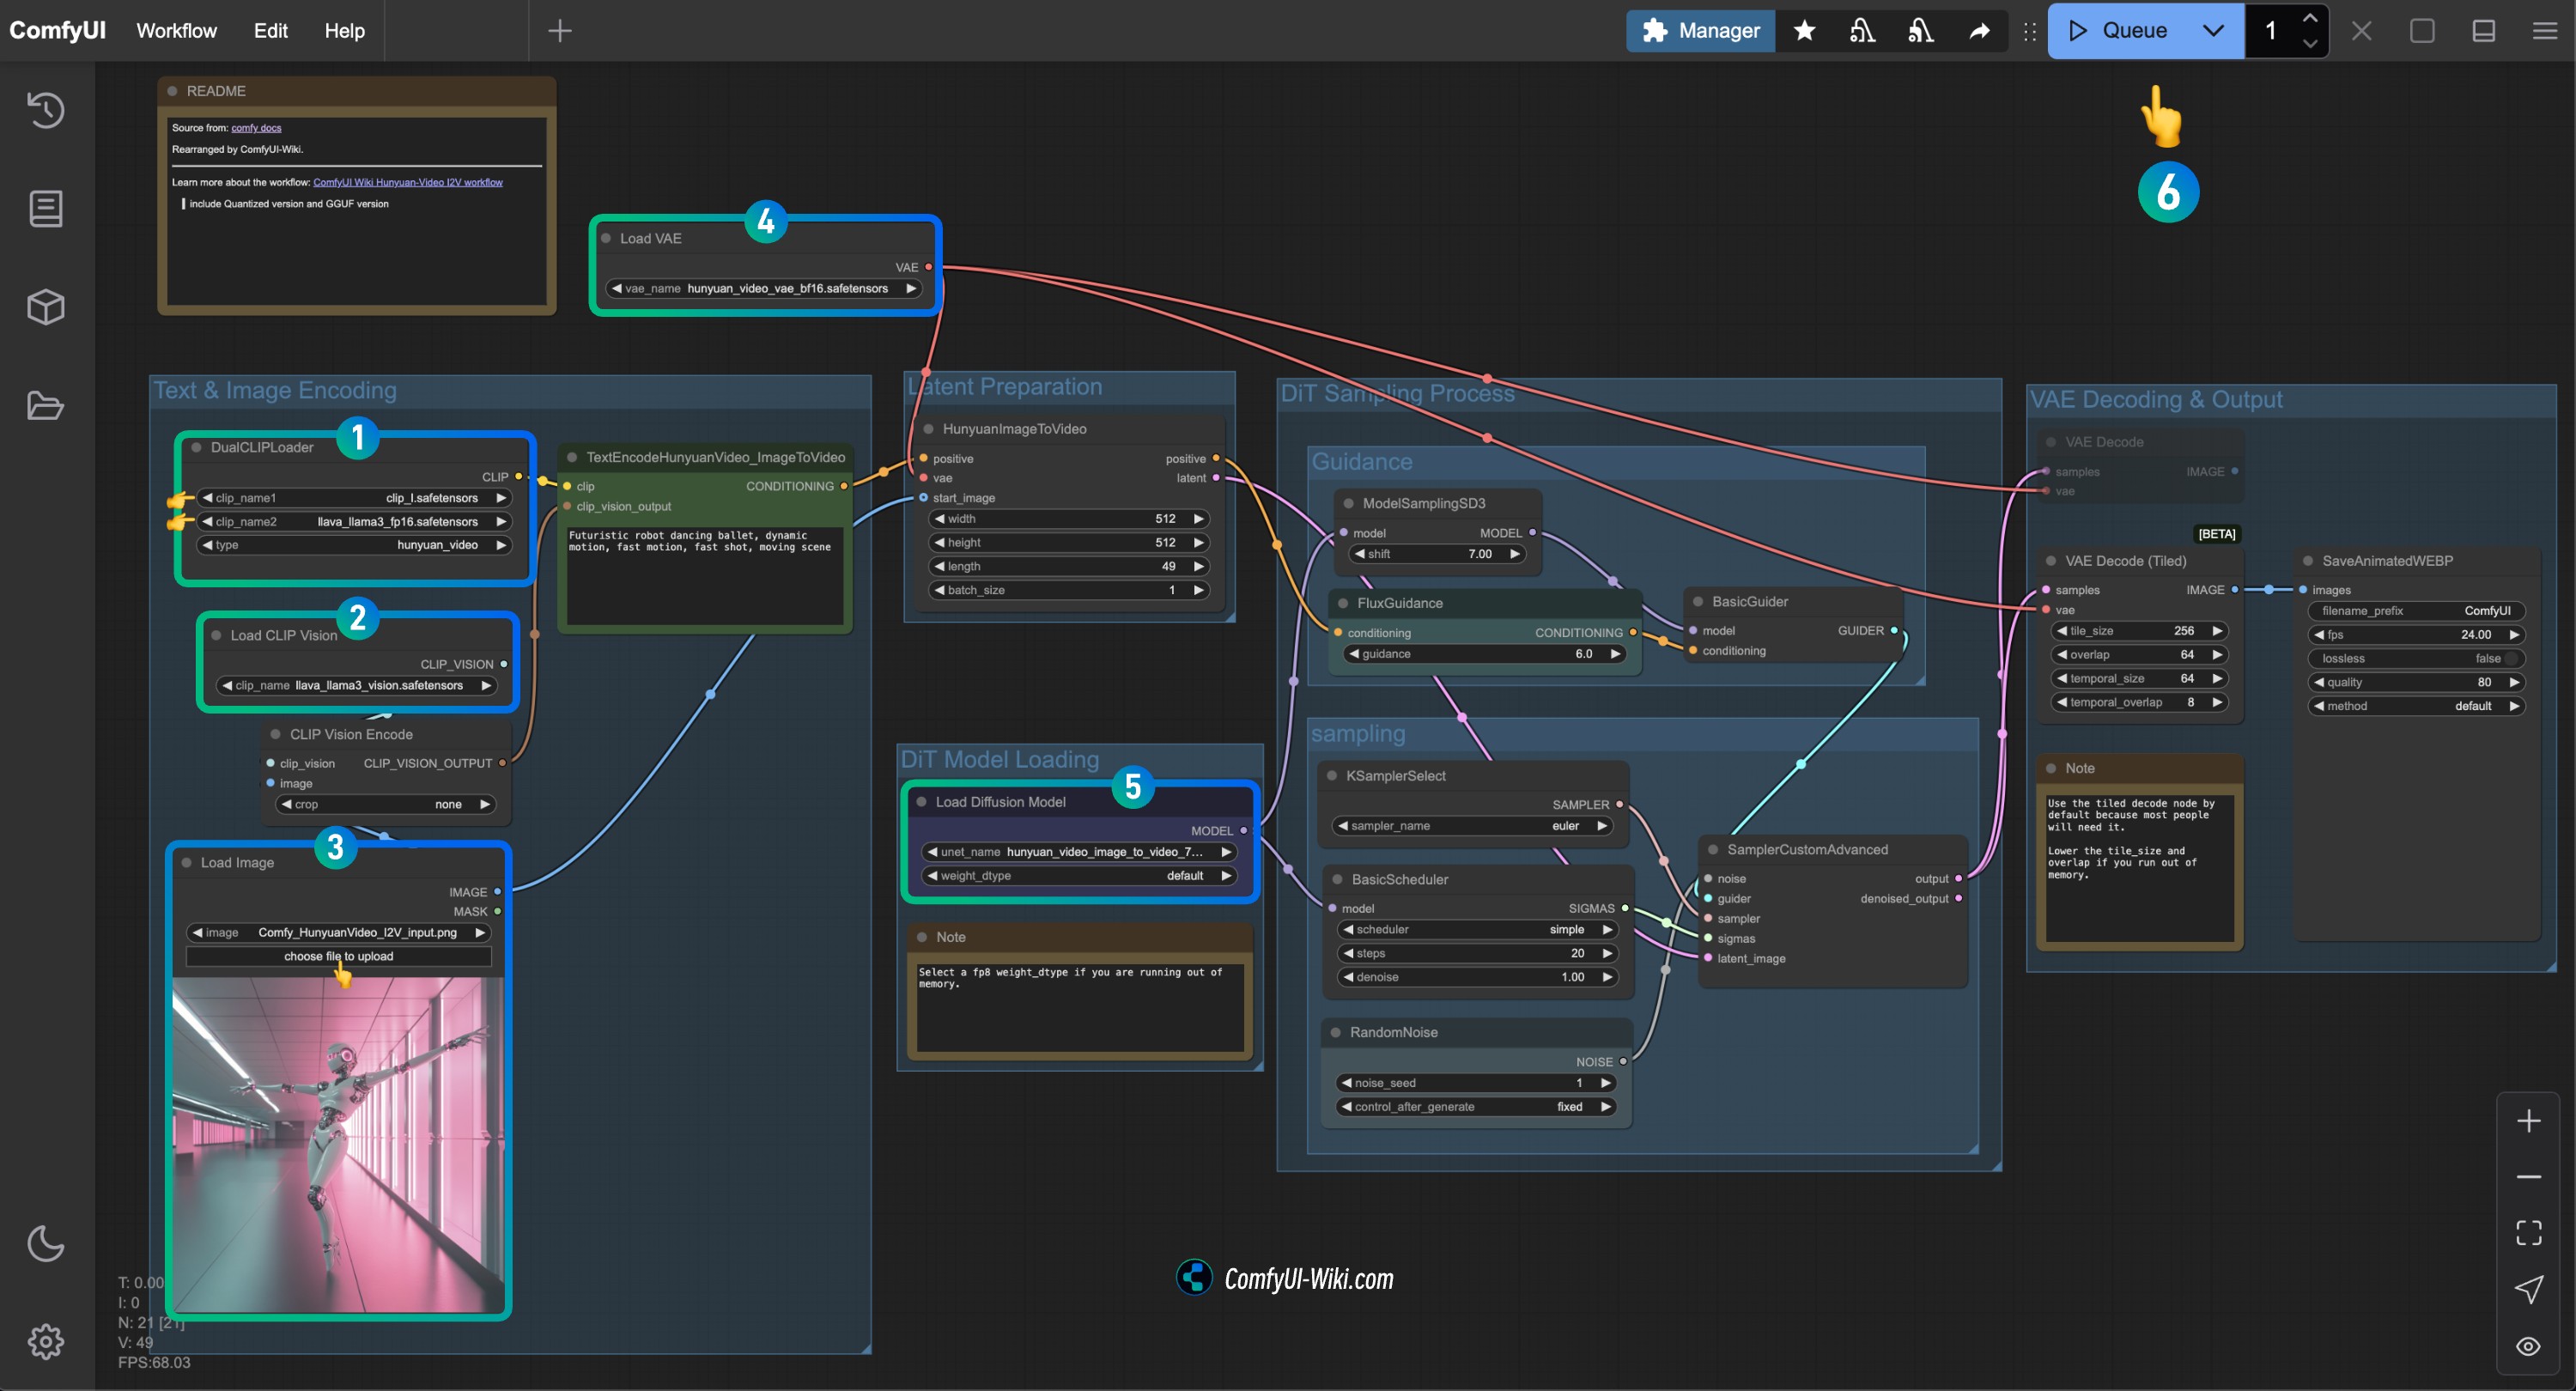This screenshot has height=1391, width=2576.
Task: Expand the Queue count stepper dropdown
Action: click(2211, 29)
